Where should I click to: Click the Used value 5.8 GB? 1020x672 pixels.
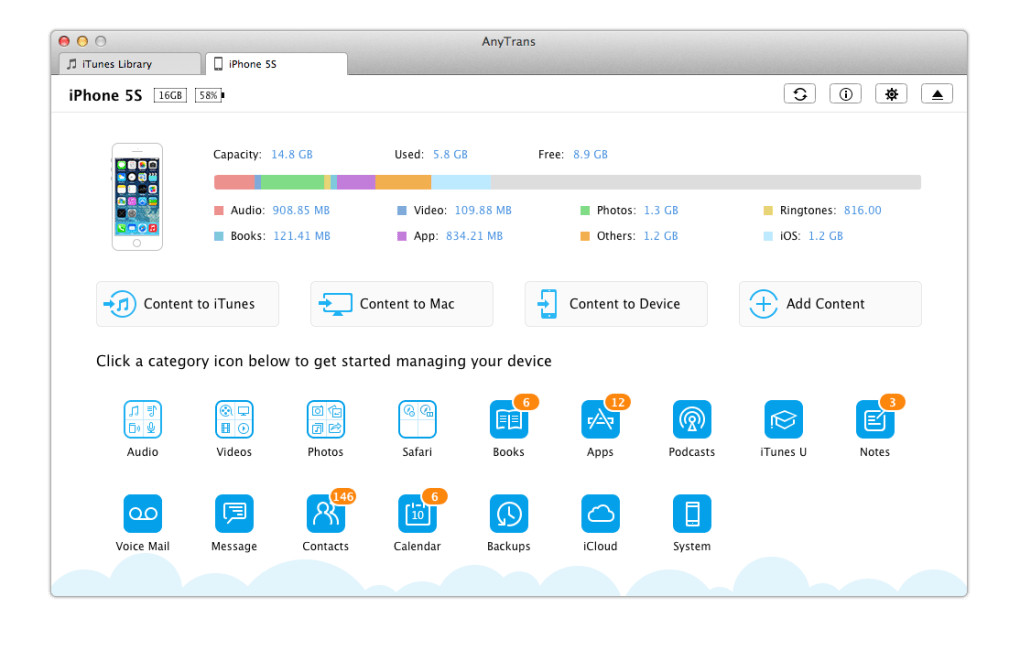tap(450, 155)
